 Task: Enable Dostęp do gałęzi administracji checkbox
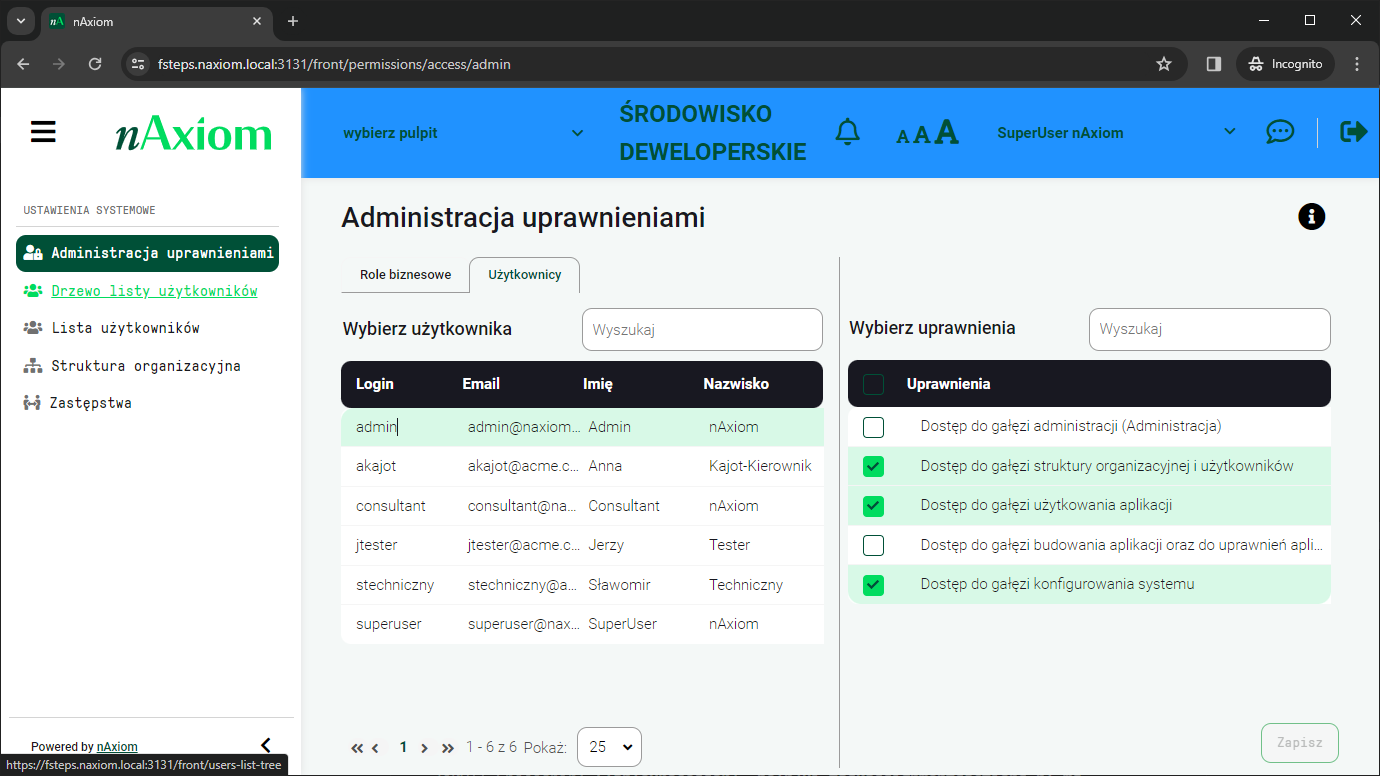(x=873, y=427)
